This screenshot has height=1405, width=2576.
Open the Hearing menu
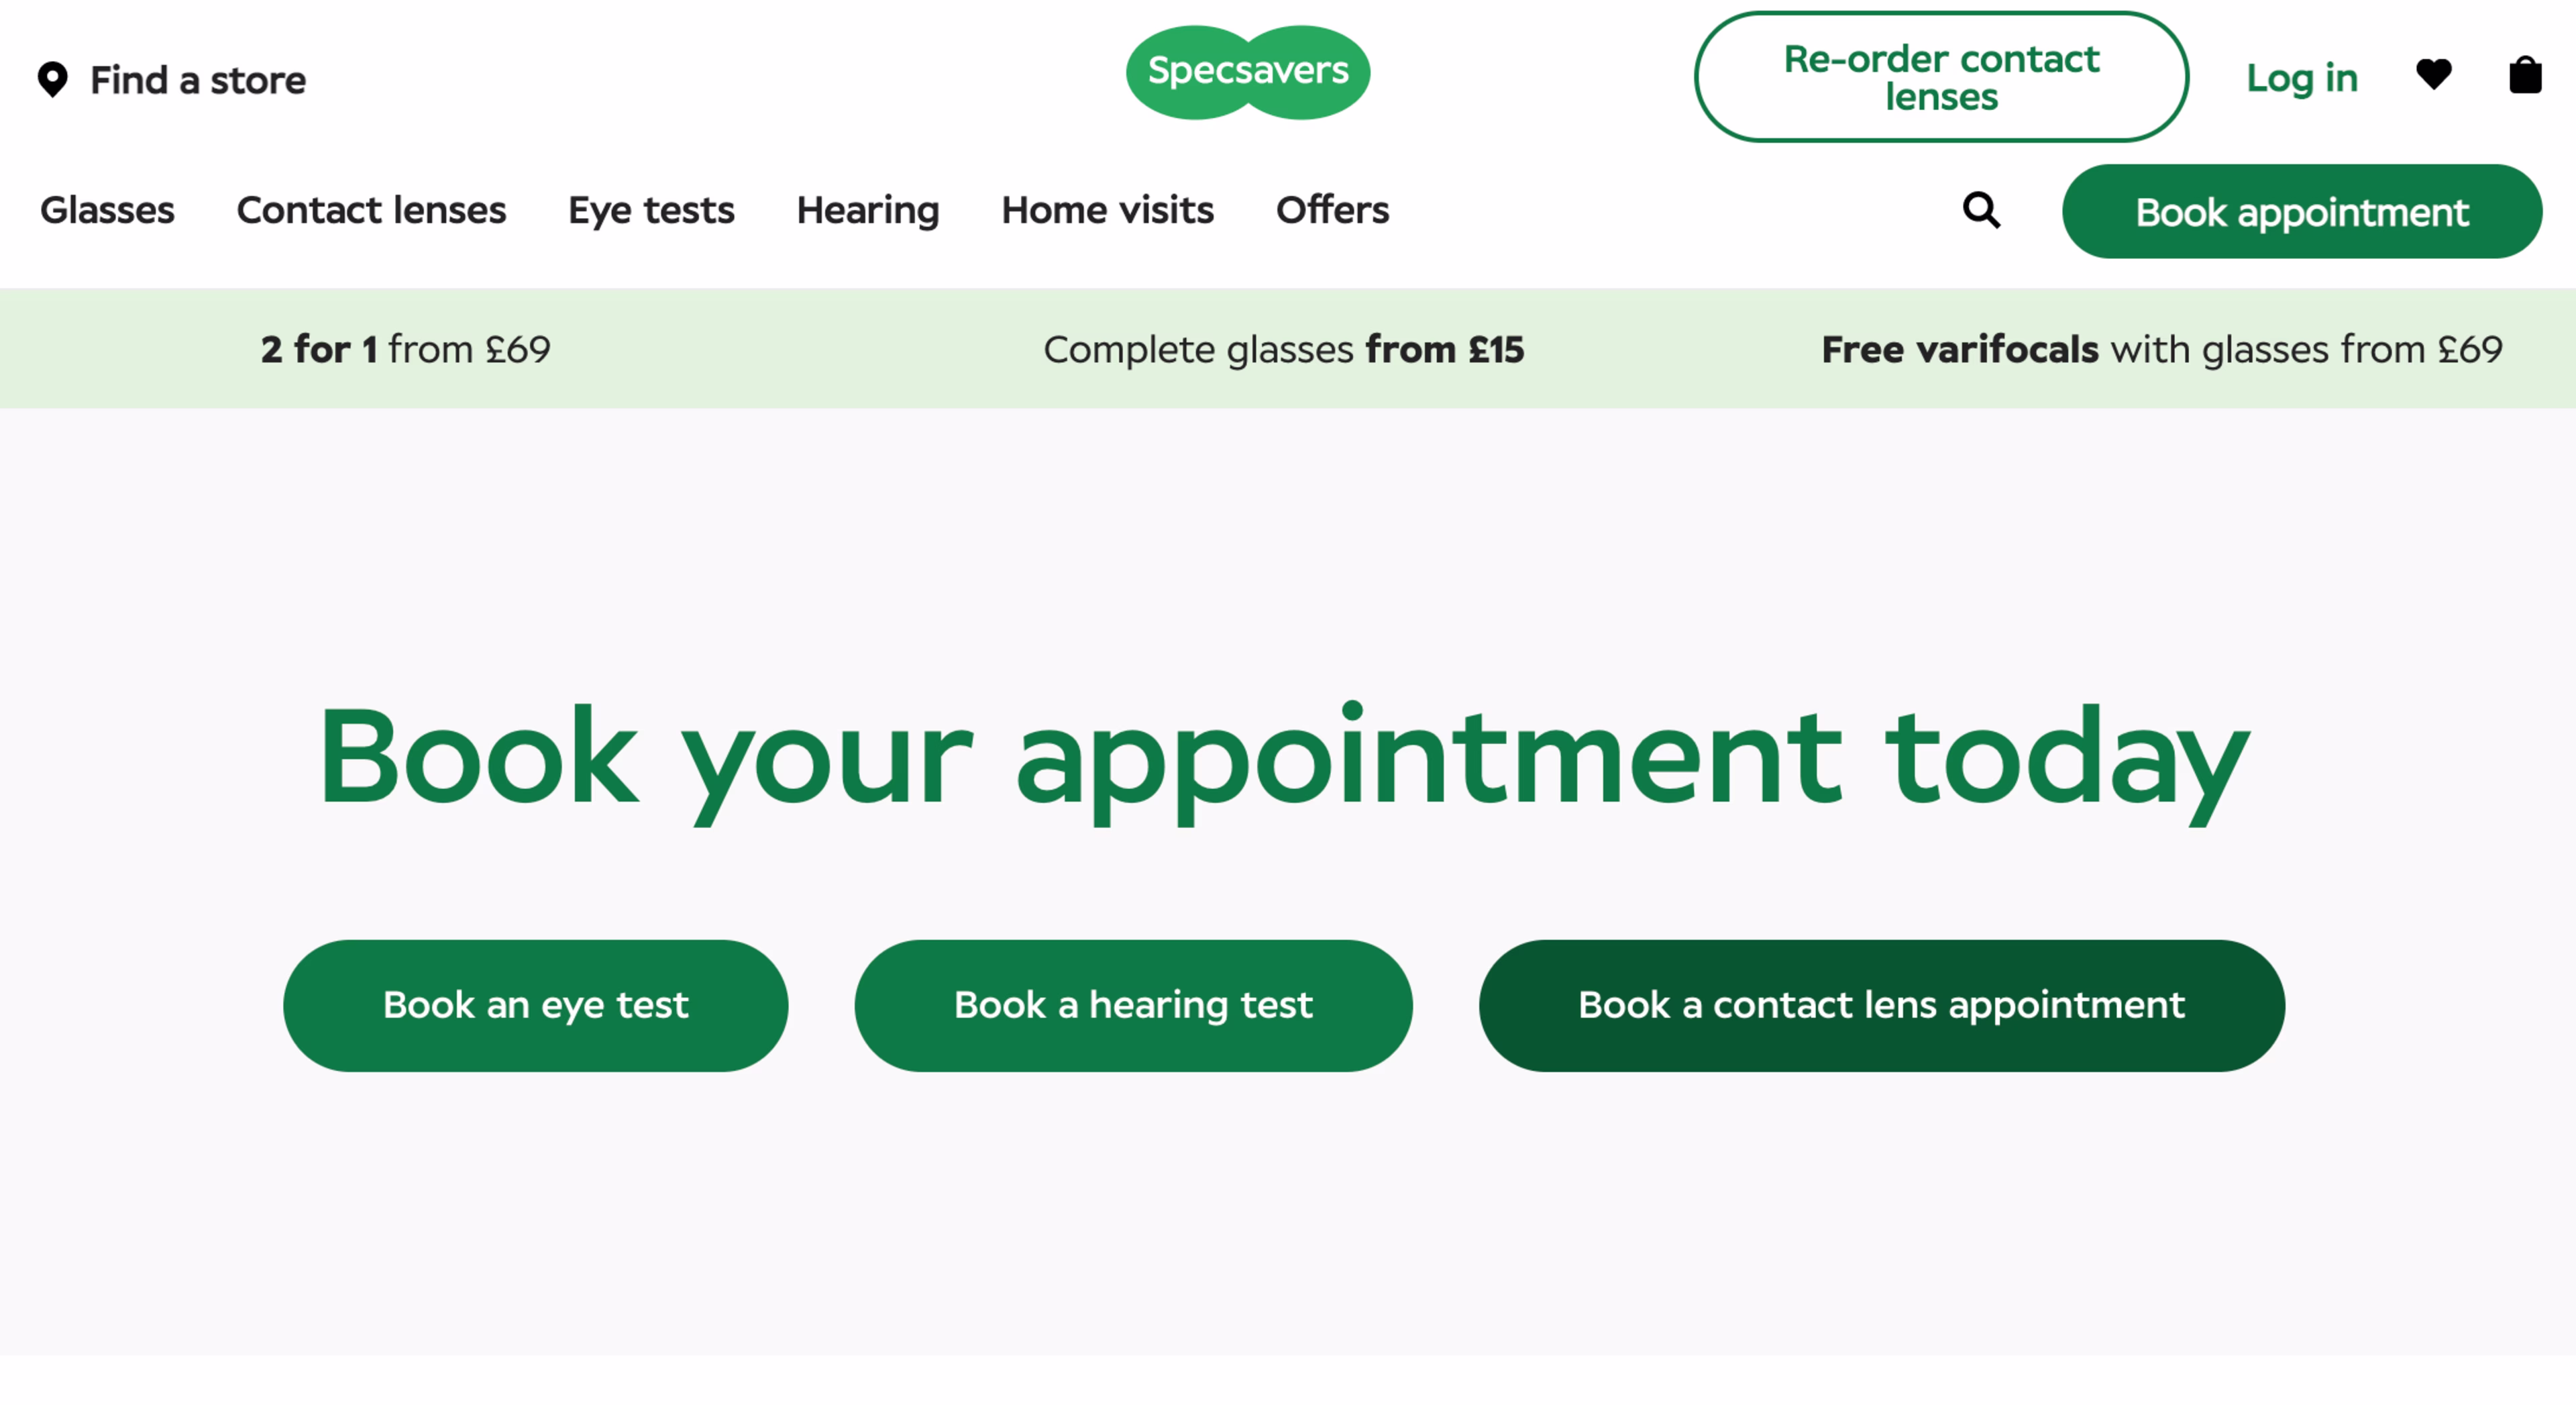(868, 210)
